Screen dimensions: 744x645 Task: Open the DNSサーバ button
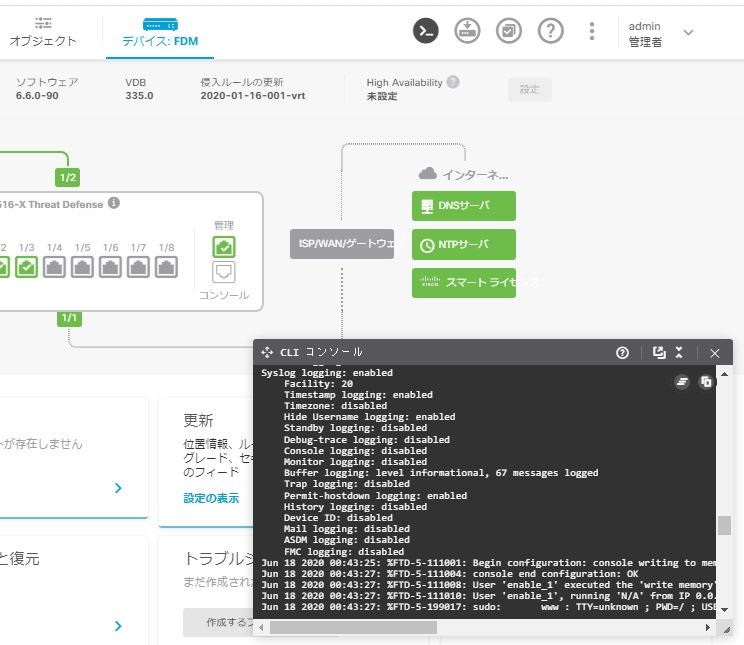click(x=464, y=206)
